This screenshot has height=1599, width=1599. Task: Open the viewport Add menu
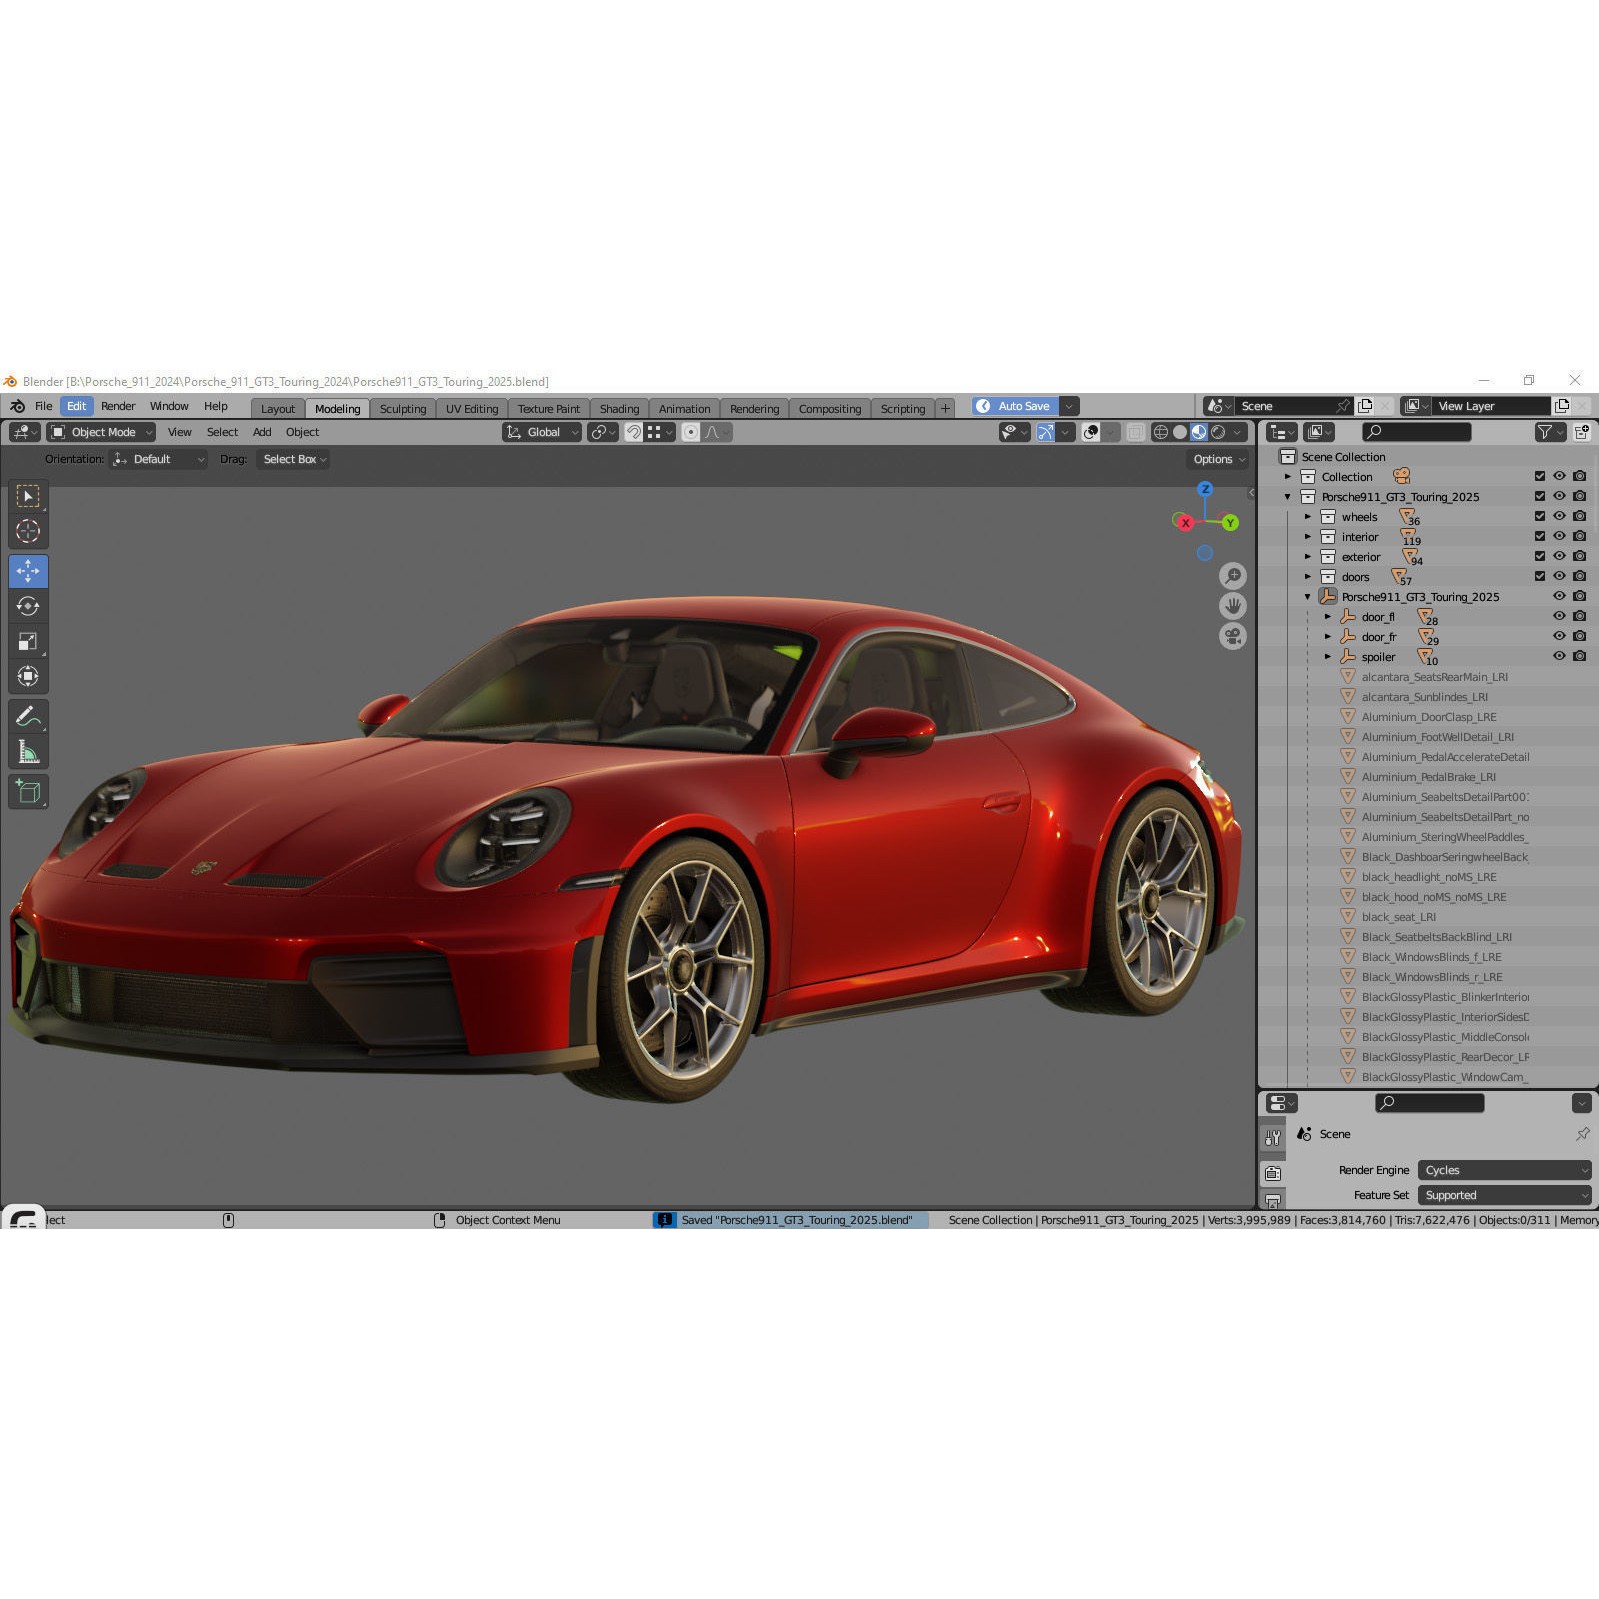pos(262,432)
